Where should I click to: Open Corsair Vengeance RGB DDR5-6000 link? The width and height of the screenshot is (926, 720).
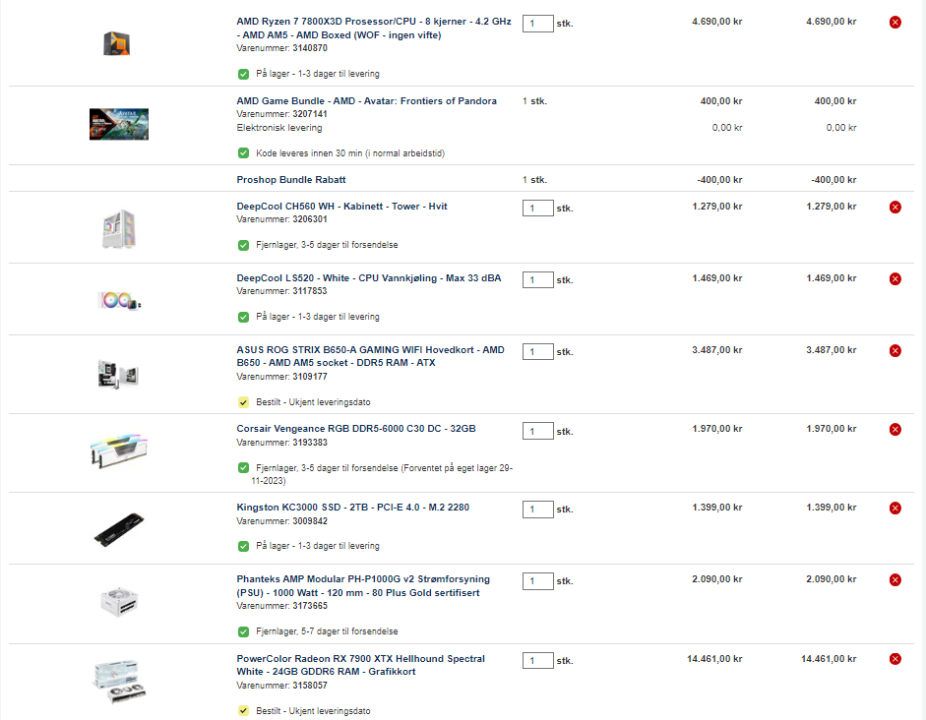click(x=356, y=429)
